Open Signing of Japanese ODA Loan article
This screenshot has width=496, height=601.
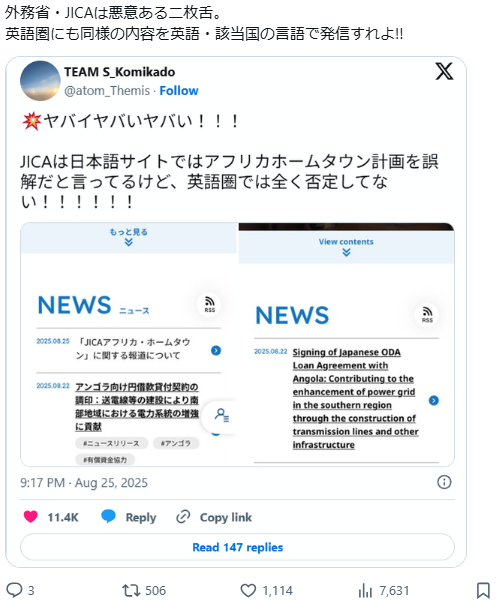coord(355,398)
